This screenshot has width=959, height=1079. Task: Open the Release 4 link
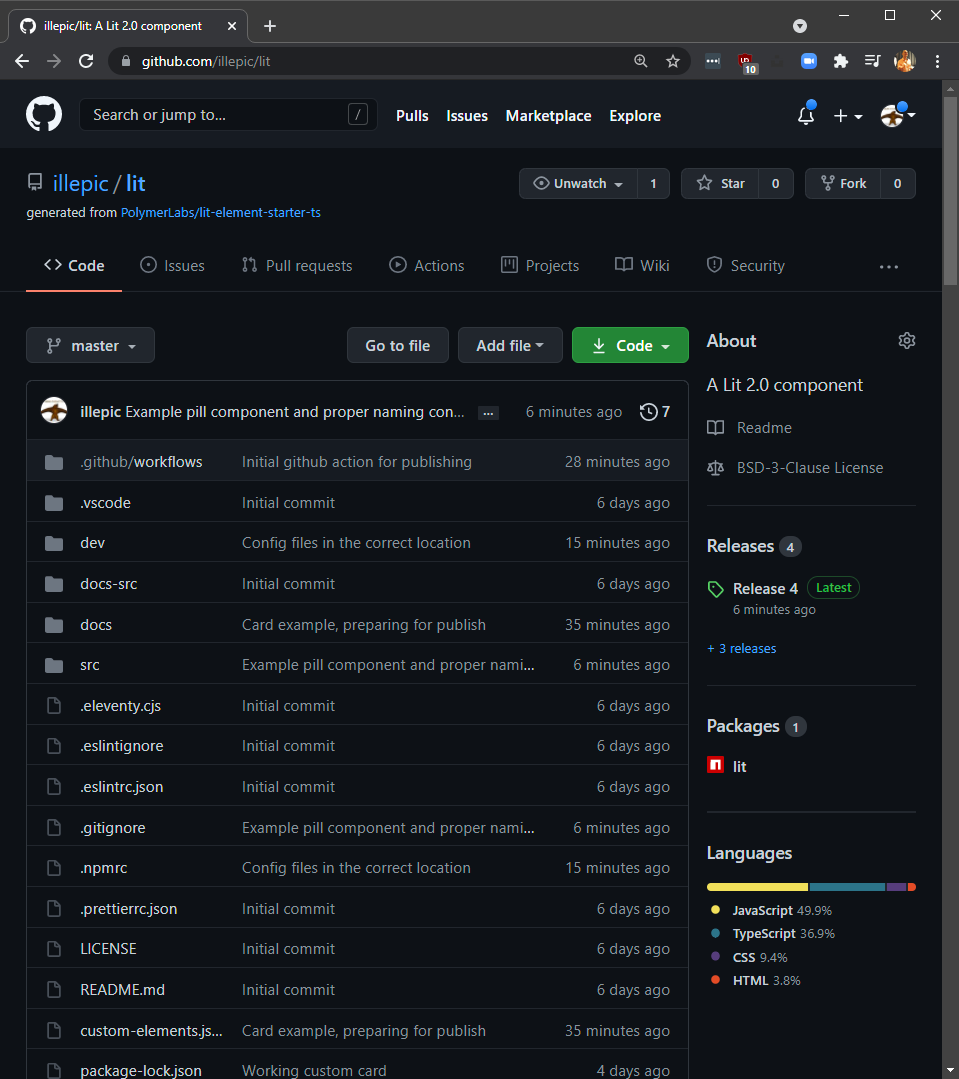[765, 589]
